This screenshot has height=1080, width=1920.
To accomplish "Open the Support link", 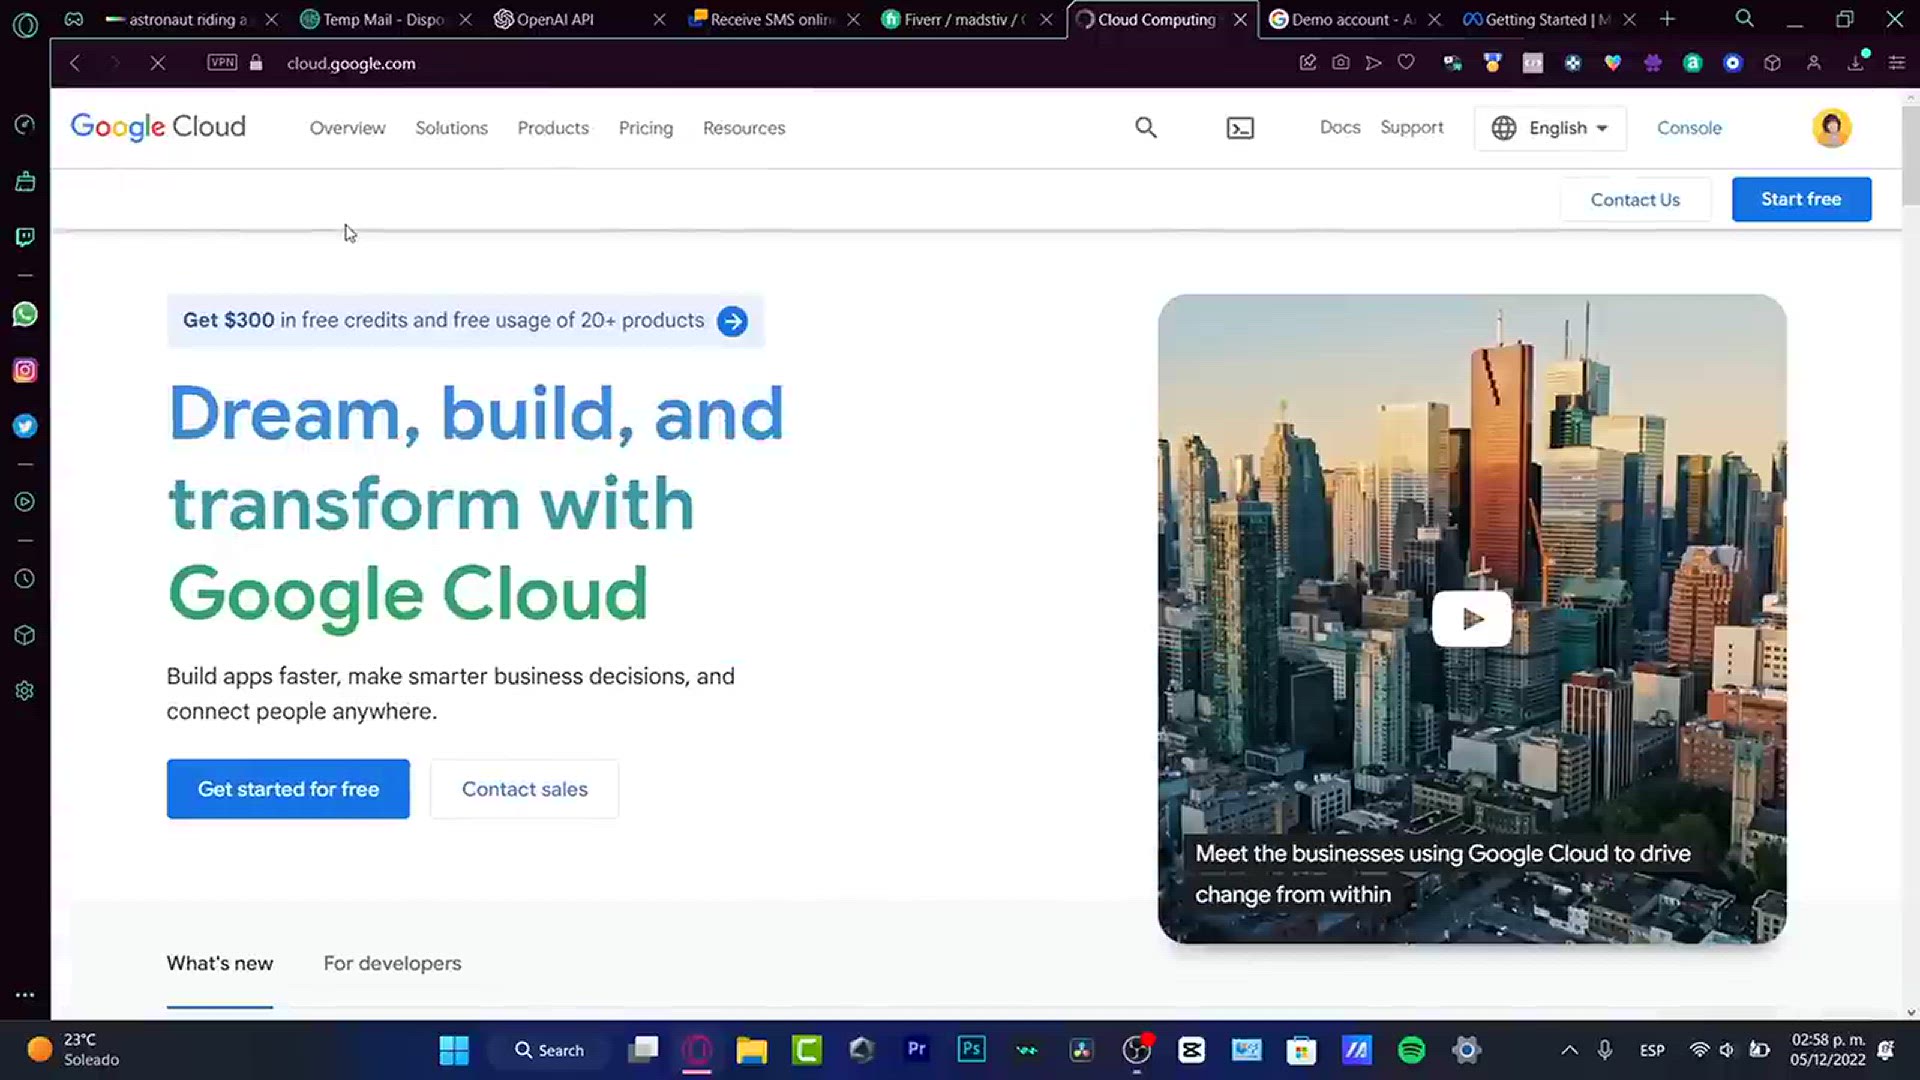I will (x=1411, y=127).
